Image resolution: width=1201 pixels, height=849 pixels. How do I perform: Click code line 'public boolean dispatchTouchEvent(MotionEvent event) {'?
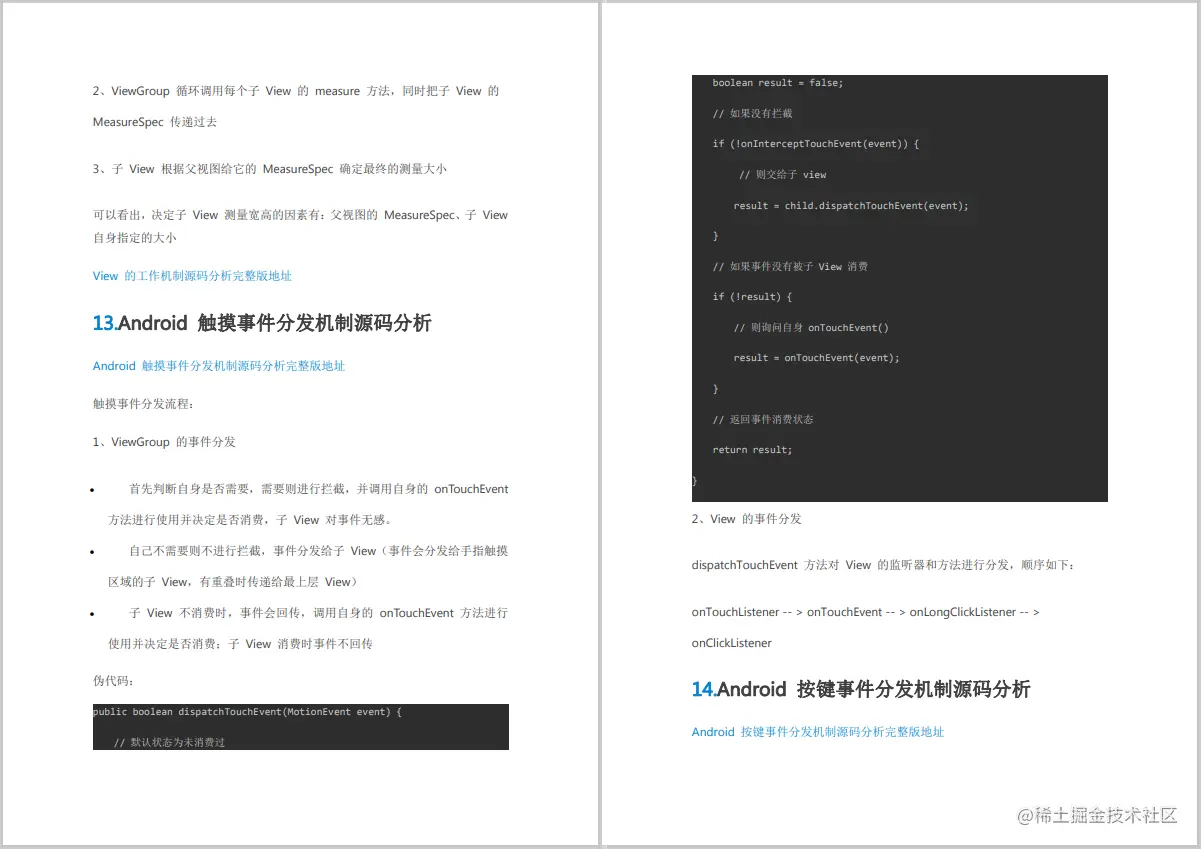click(247, 712)
